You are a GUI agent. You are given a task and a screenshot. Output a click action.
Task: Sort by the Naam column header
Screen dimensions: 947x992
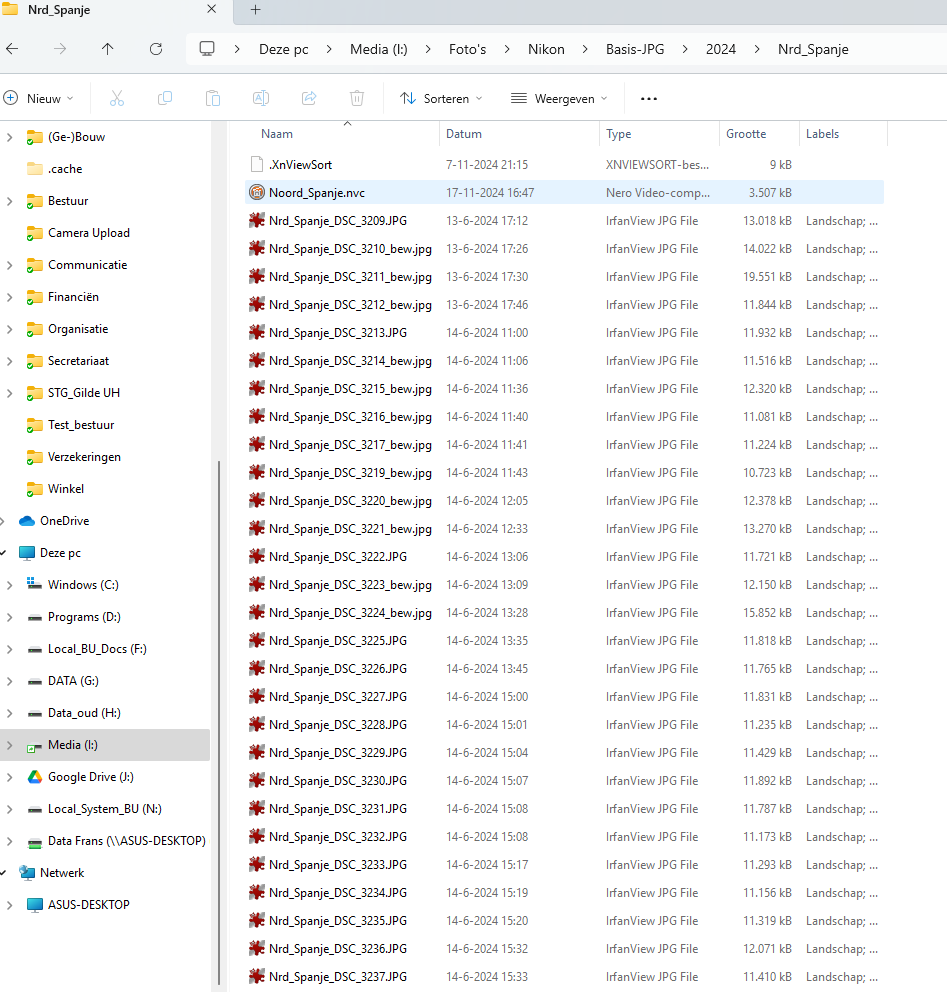pos(277,134)
